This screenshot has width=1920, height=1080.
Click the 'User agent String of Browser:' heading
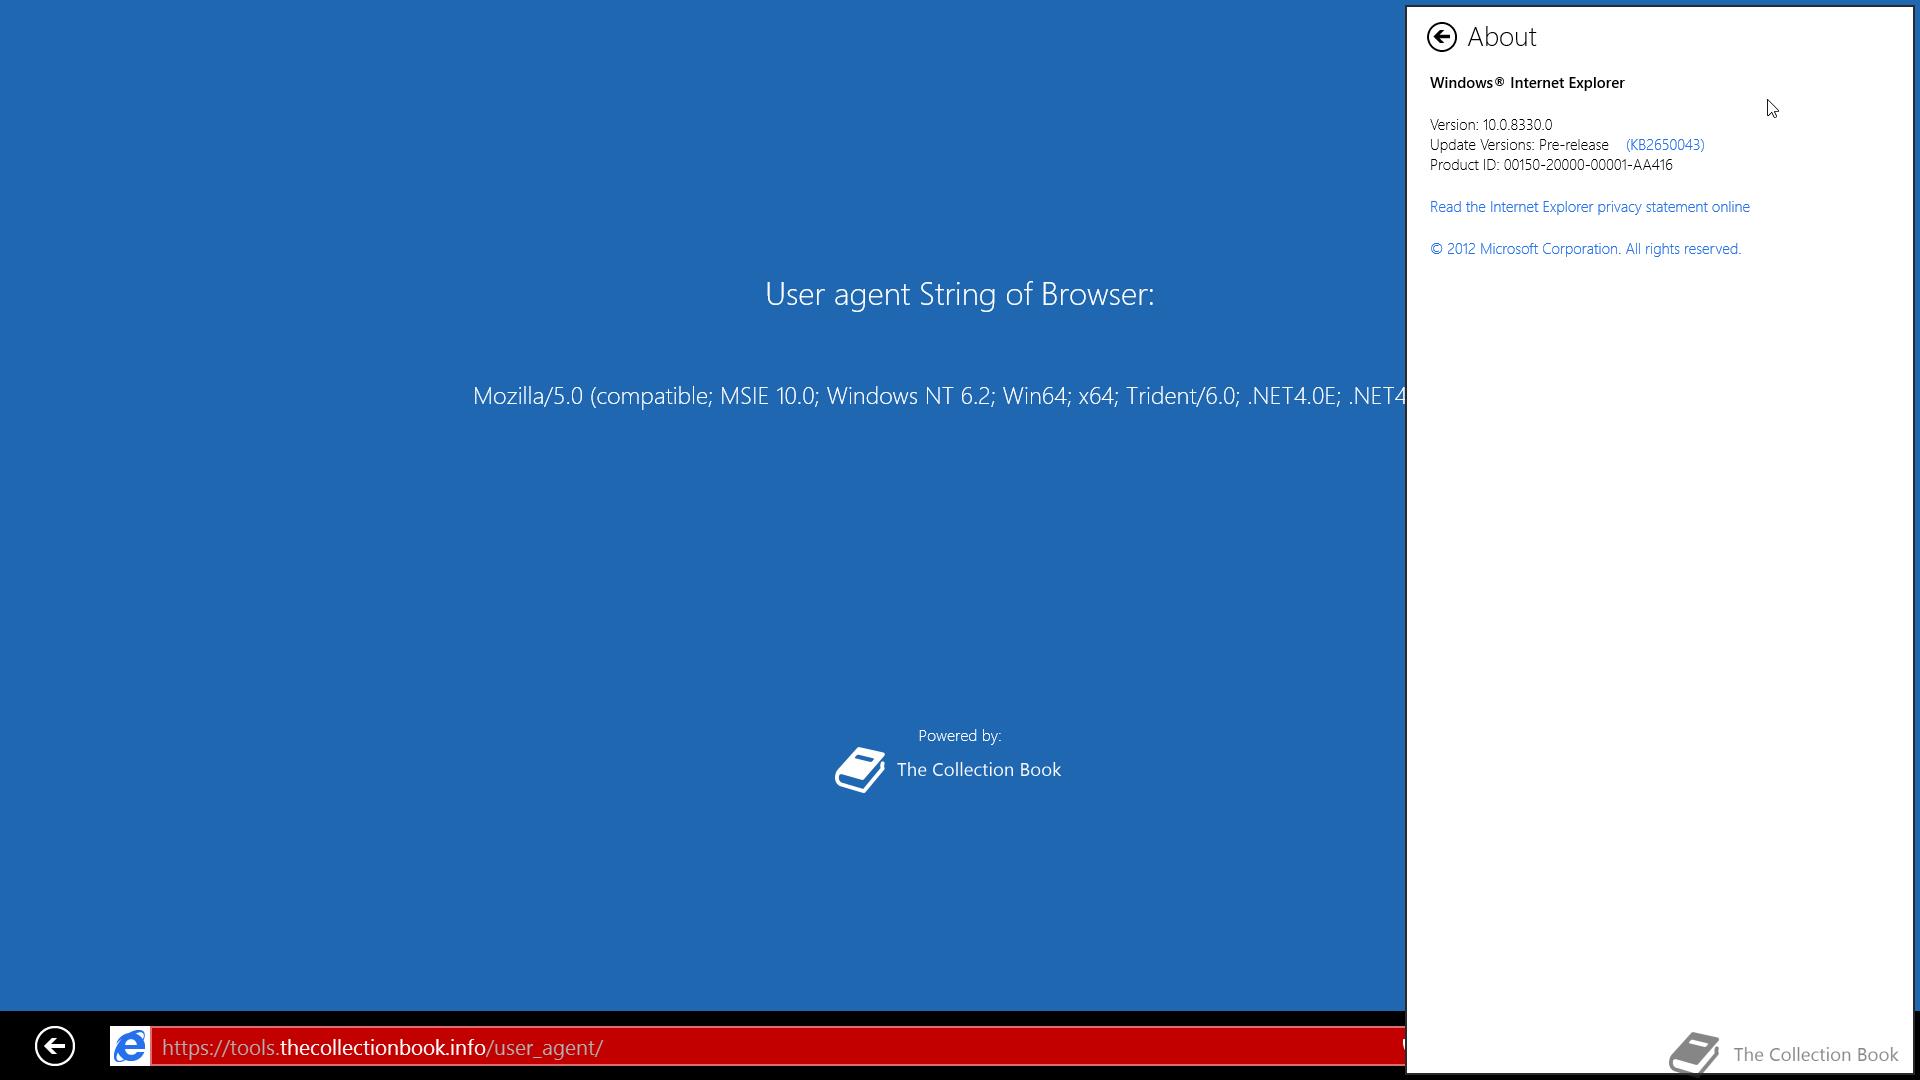point(959,294)
